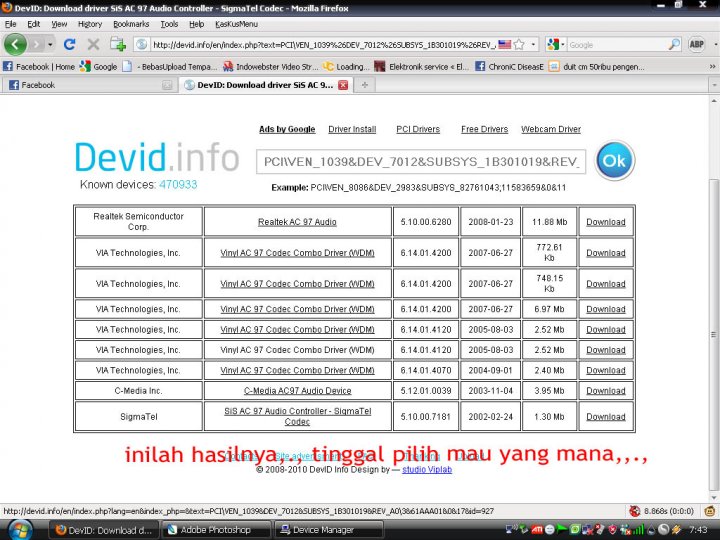The height and width of the screenshot is (540, 720).
Task: Open the Google bookmark in bookmarks toolbar
Action: (98, 67)
